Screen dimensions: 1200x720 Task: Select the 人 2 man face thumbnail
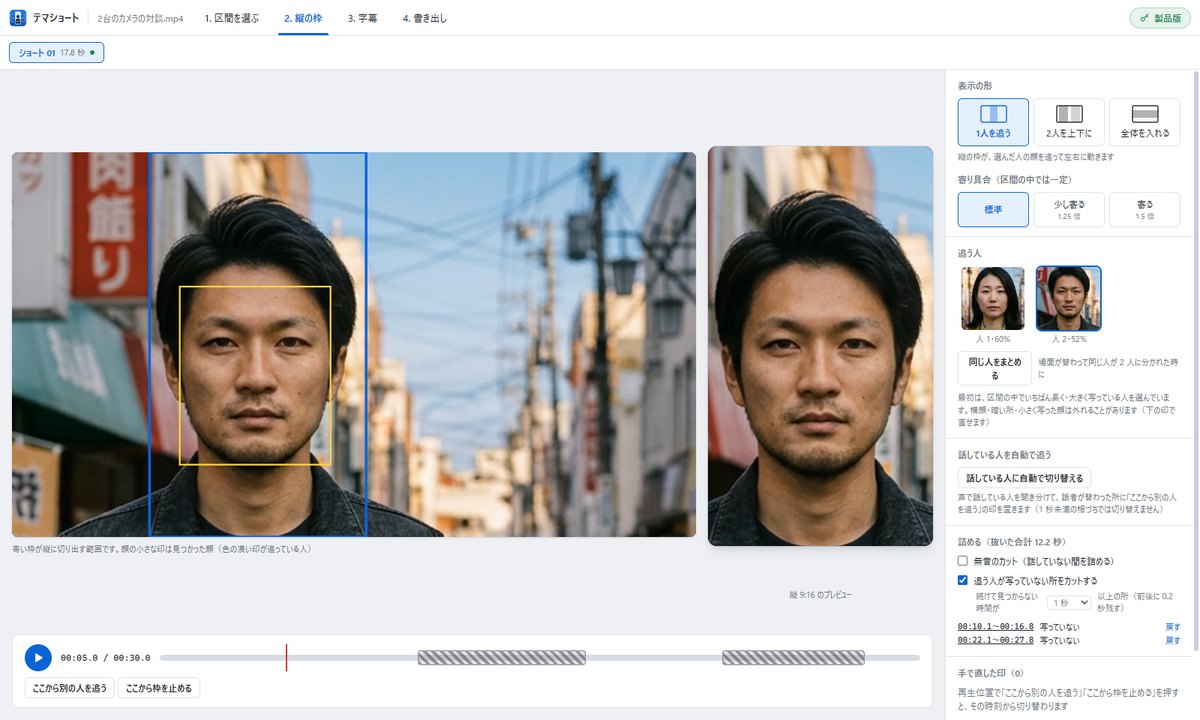1069,298
